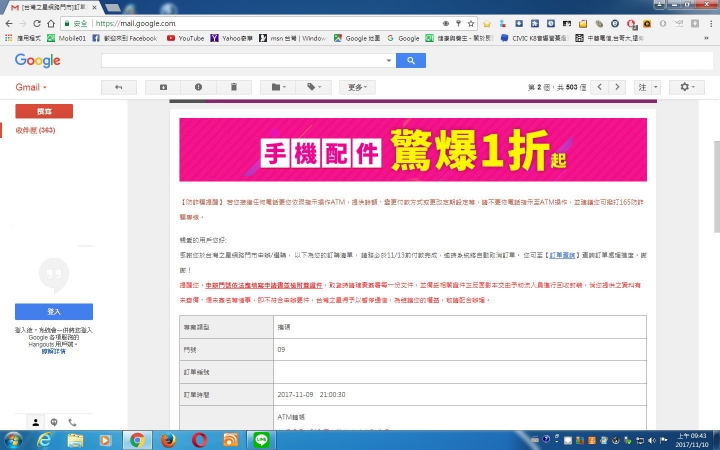
Task: Archive this email
Action: 163,87
